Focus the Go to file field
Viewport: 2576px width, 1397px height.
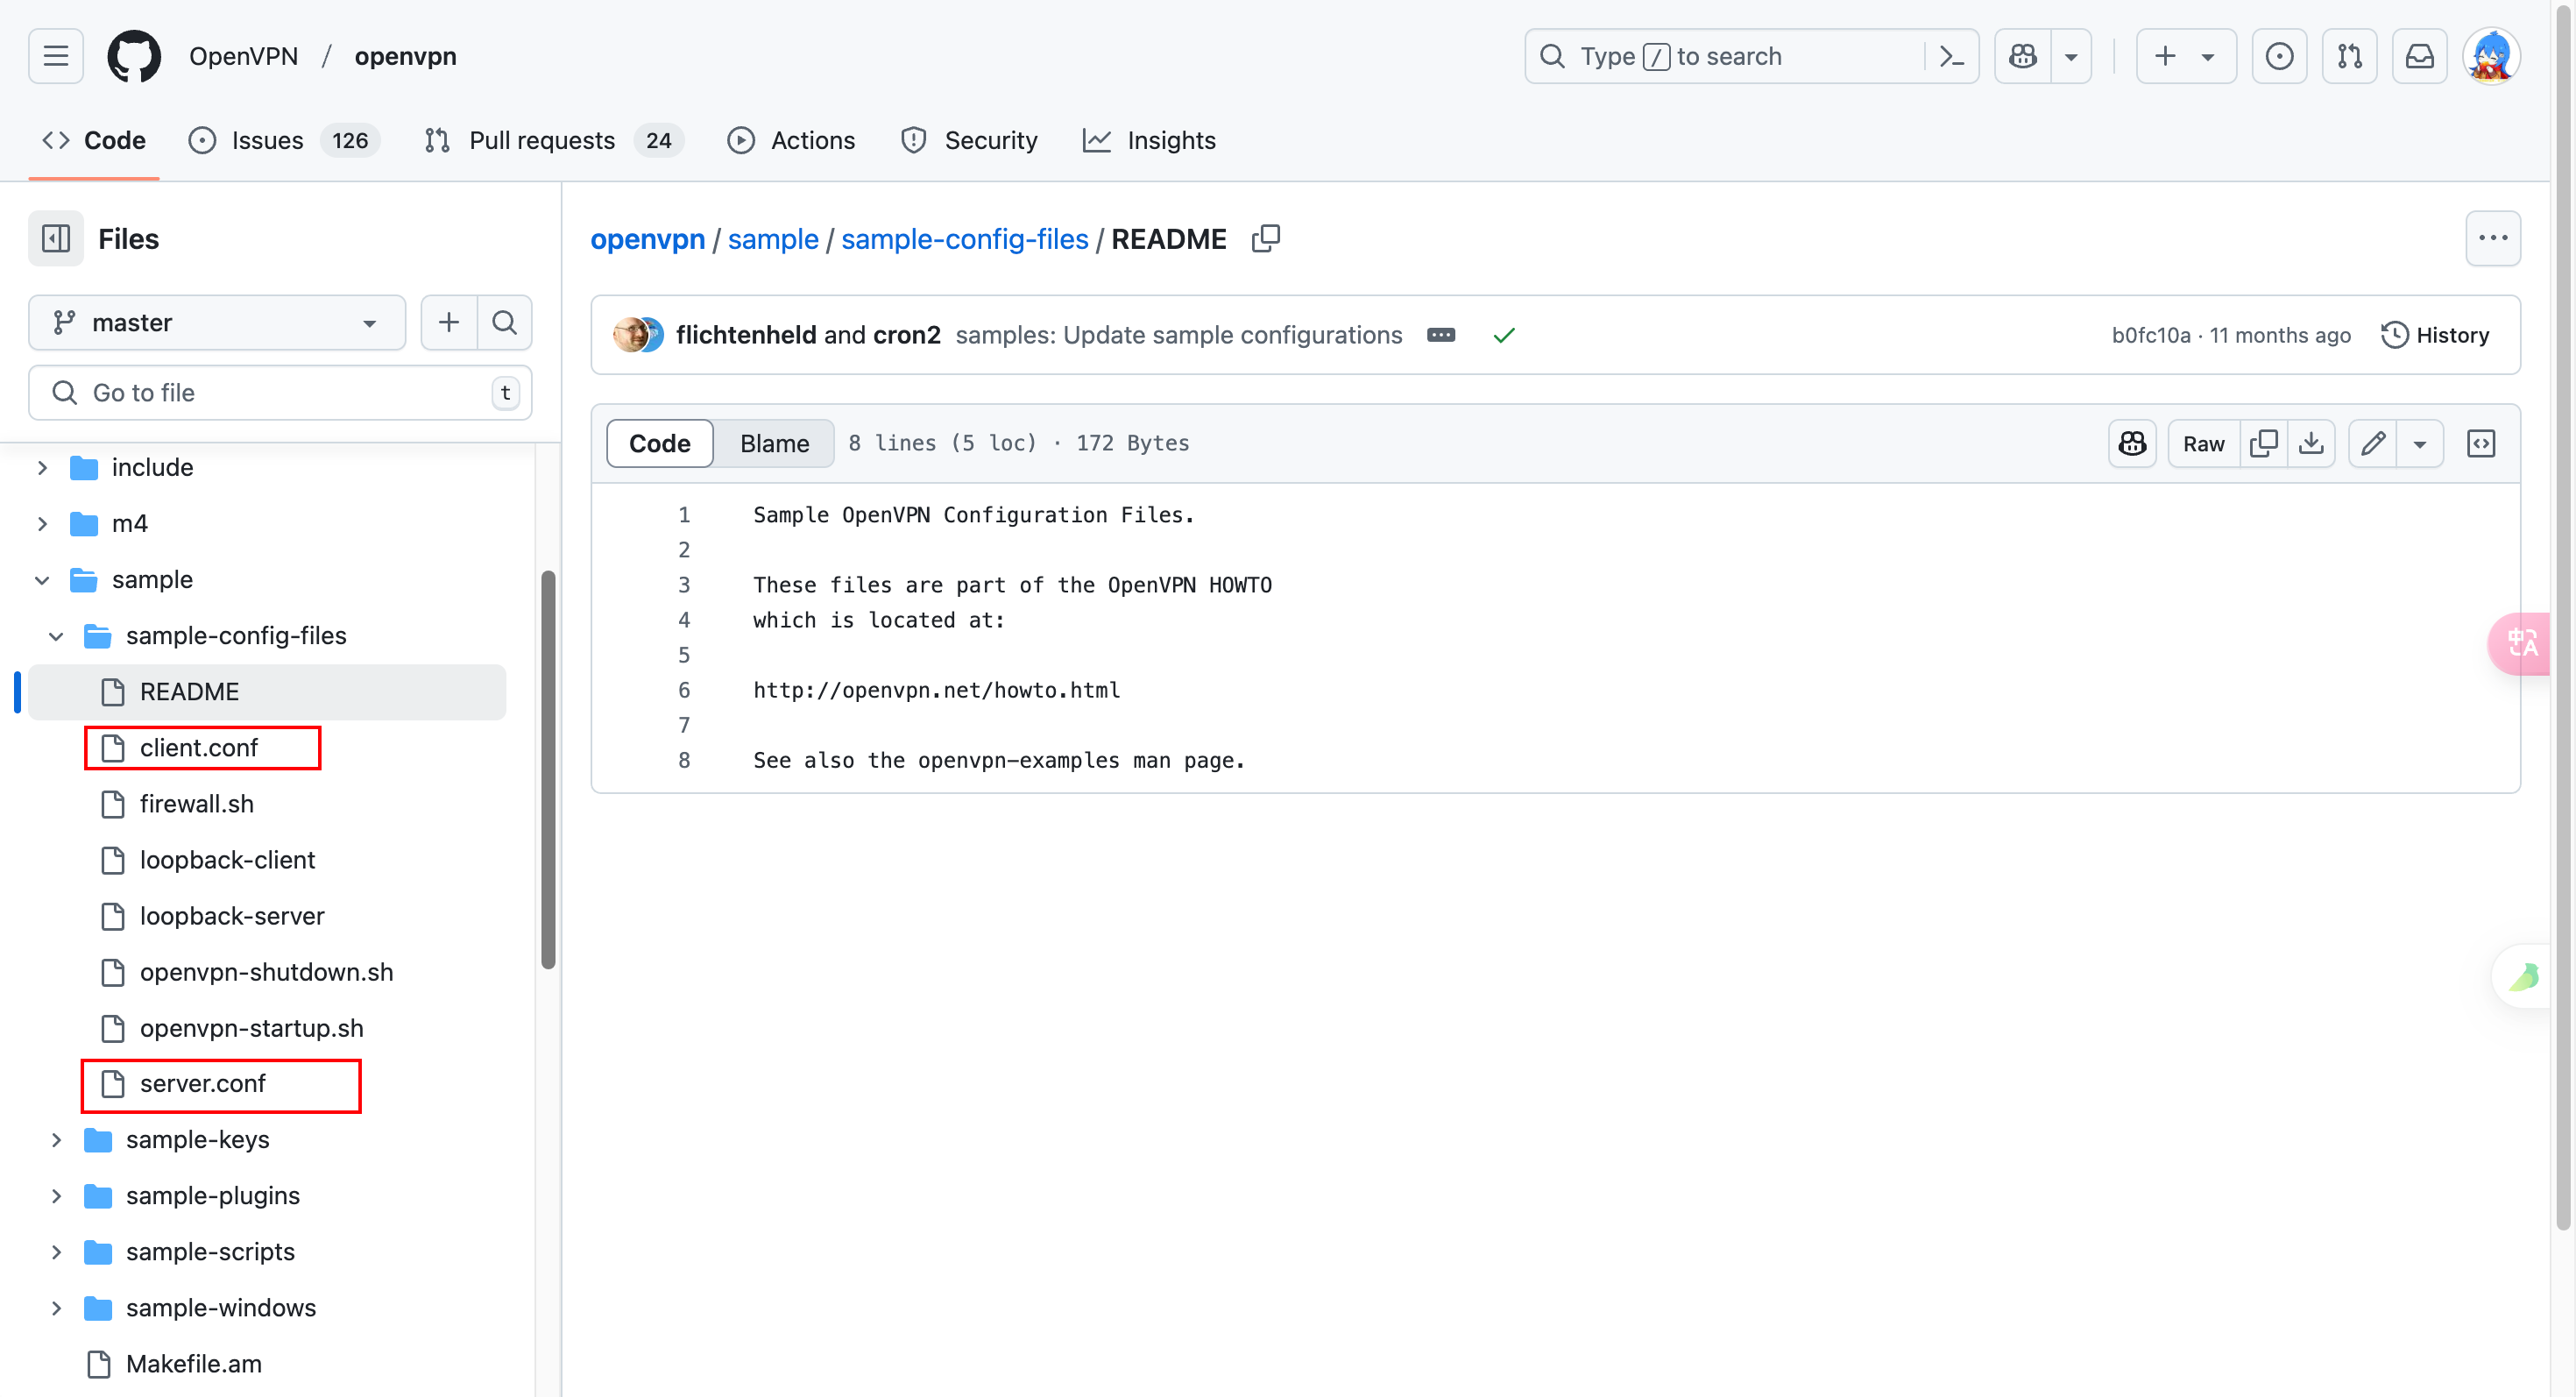[279, 392]
